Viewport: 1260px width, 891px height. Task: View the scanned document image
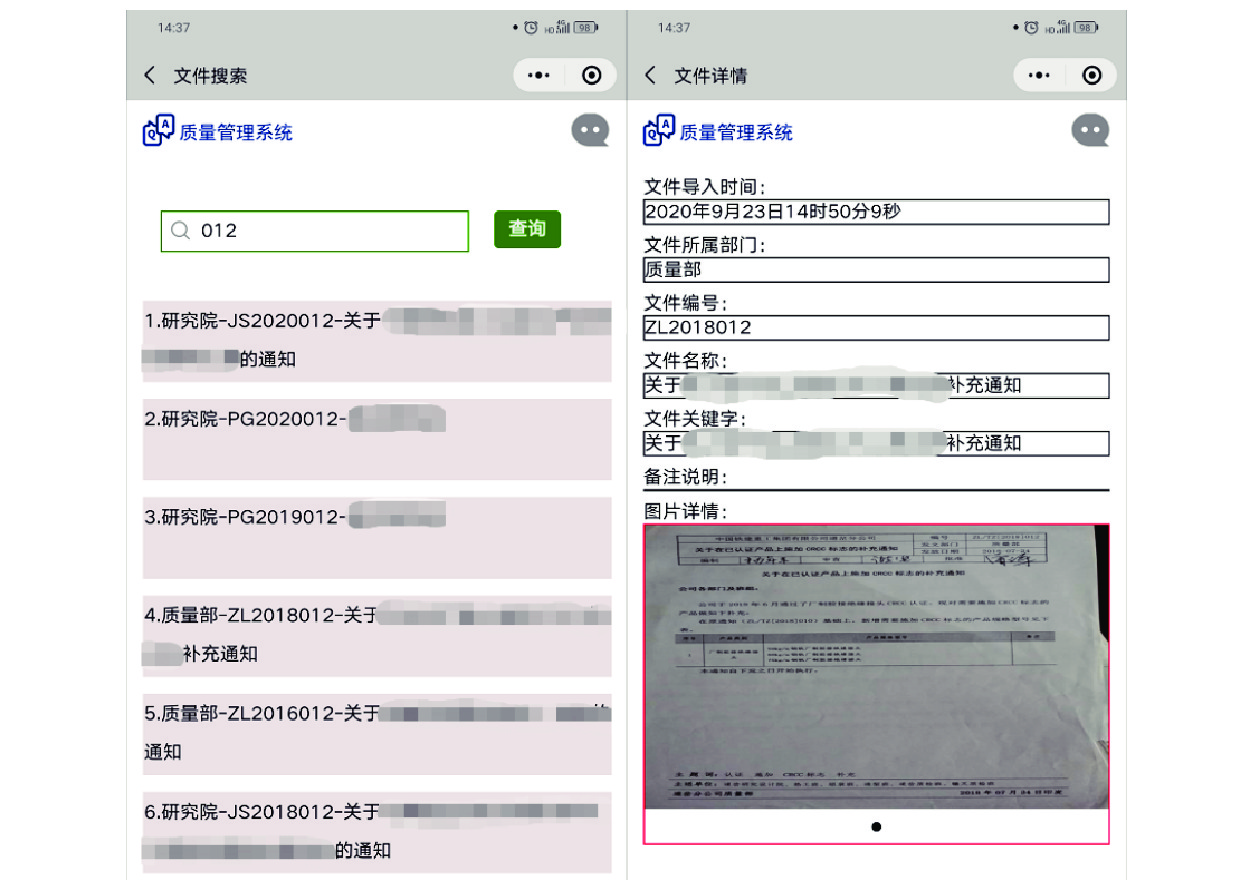click(876, 666)
